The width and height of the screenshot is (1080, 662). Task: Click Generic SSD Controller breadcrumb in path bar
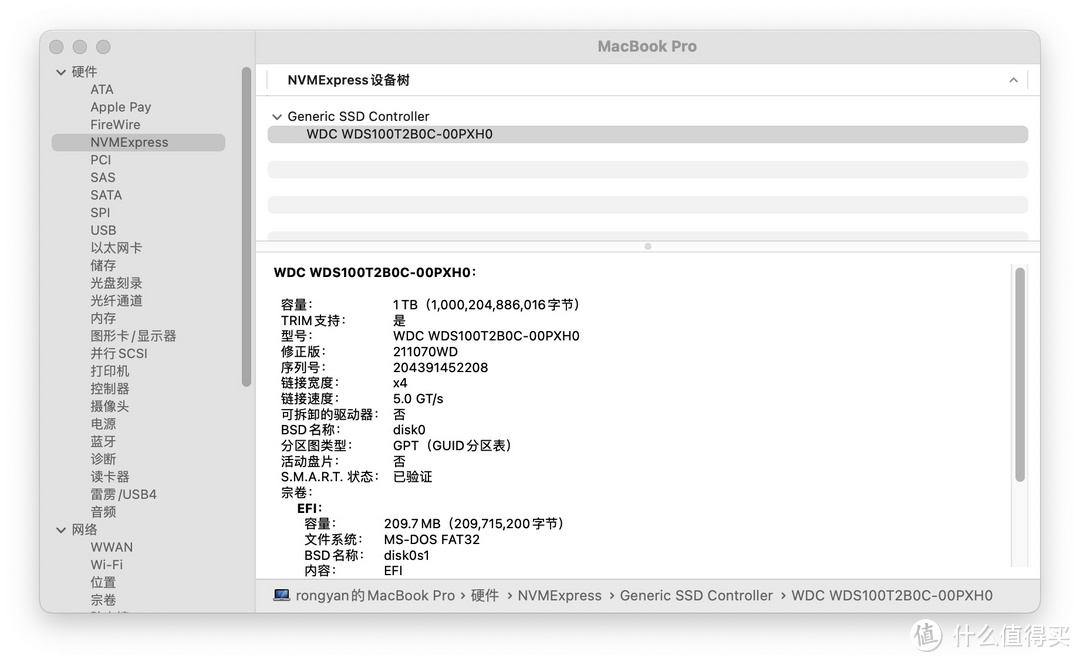point(696,595)
